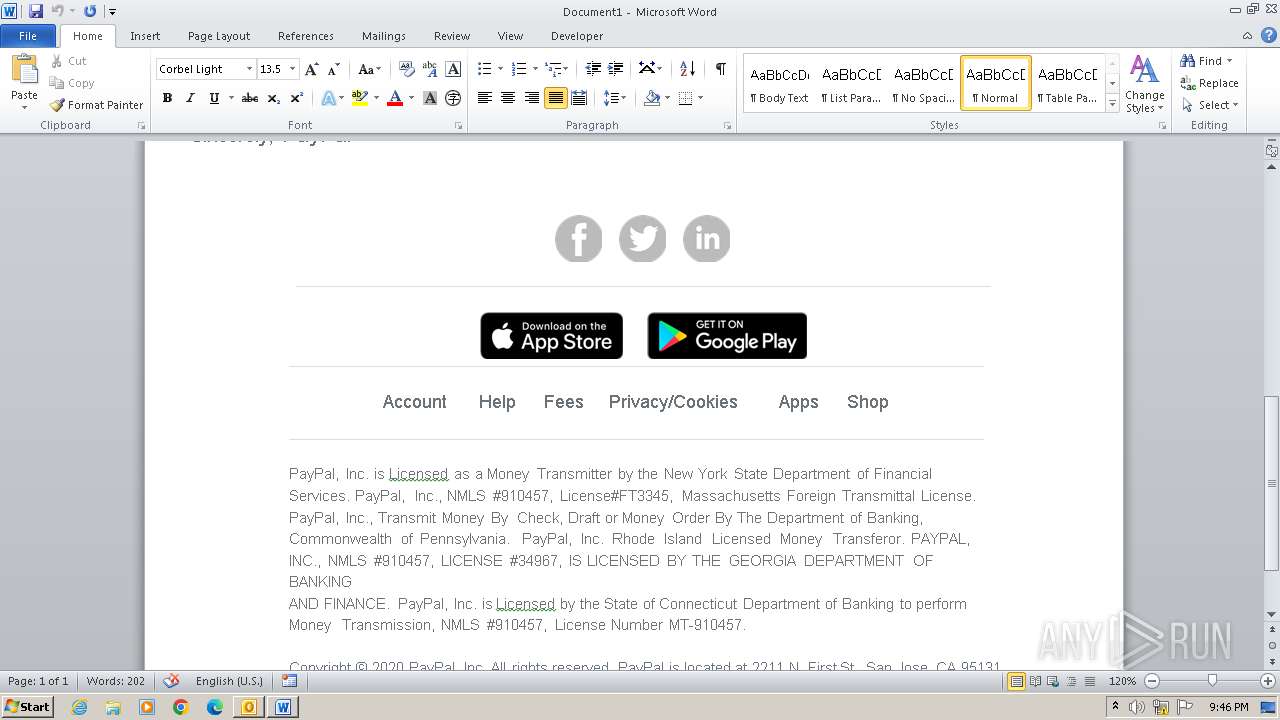The width and height of the screenshot is (1280, 720).
Task: Expand the Styles gallery
Action: pos(1113,103)
